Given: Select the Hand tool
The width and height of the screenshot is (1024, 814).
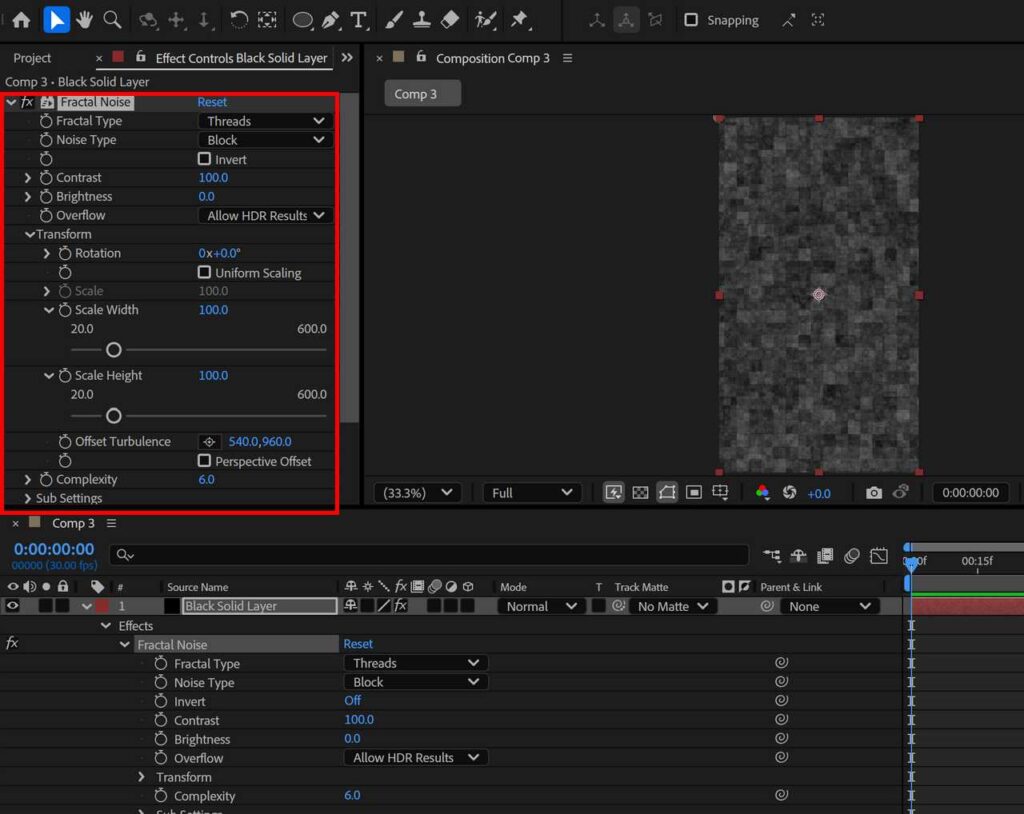Looking at the screenshot, I should point(84,20).
